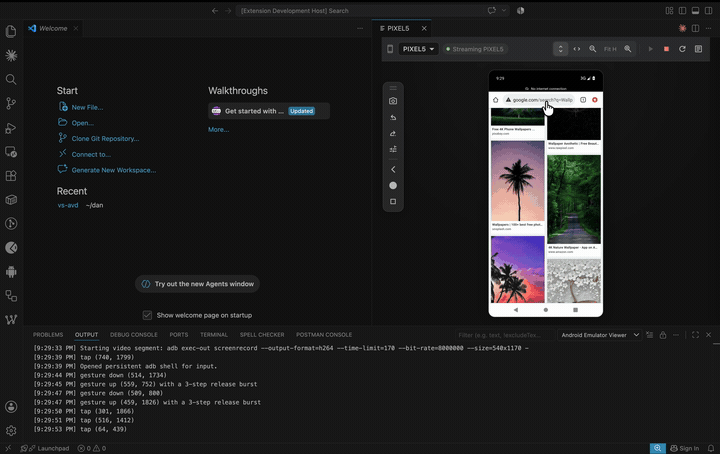Click More... under Walkthroughs

[219, 129]
